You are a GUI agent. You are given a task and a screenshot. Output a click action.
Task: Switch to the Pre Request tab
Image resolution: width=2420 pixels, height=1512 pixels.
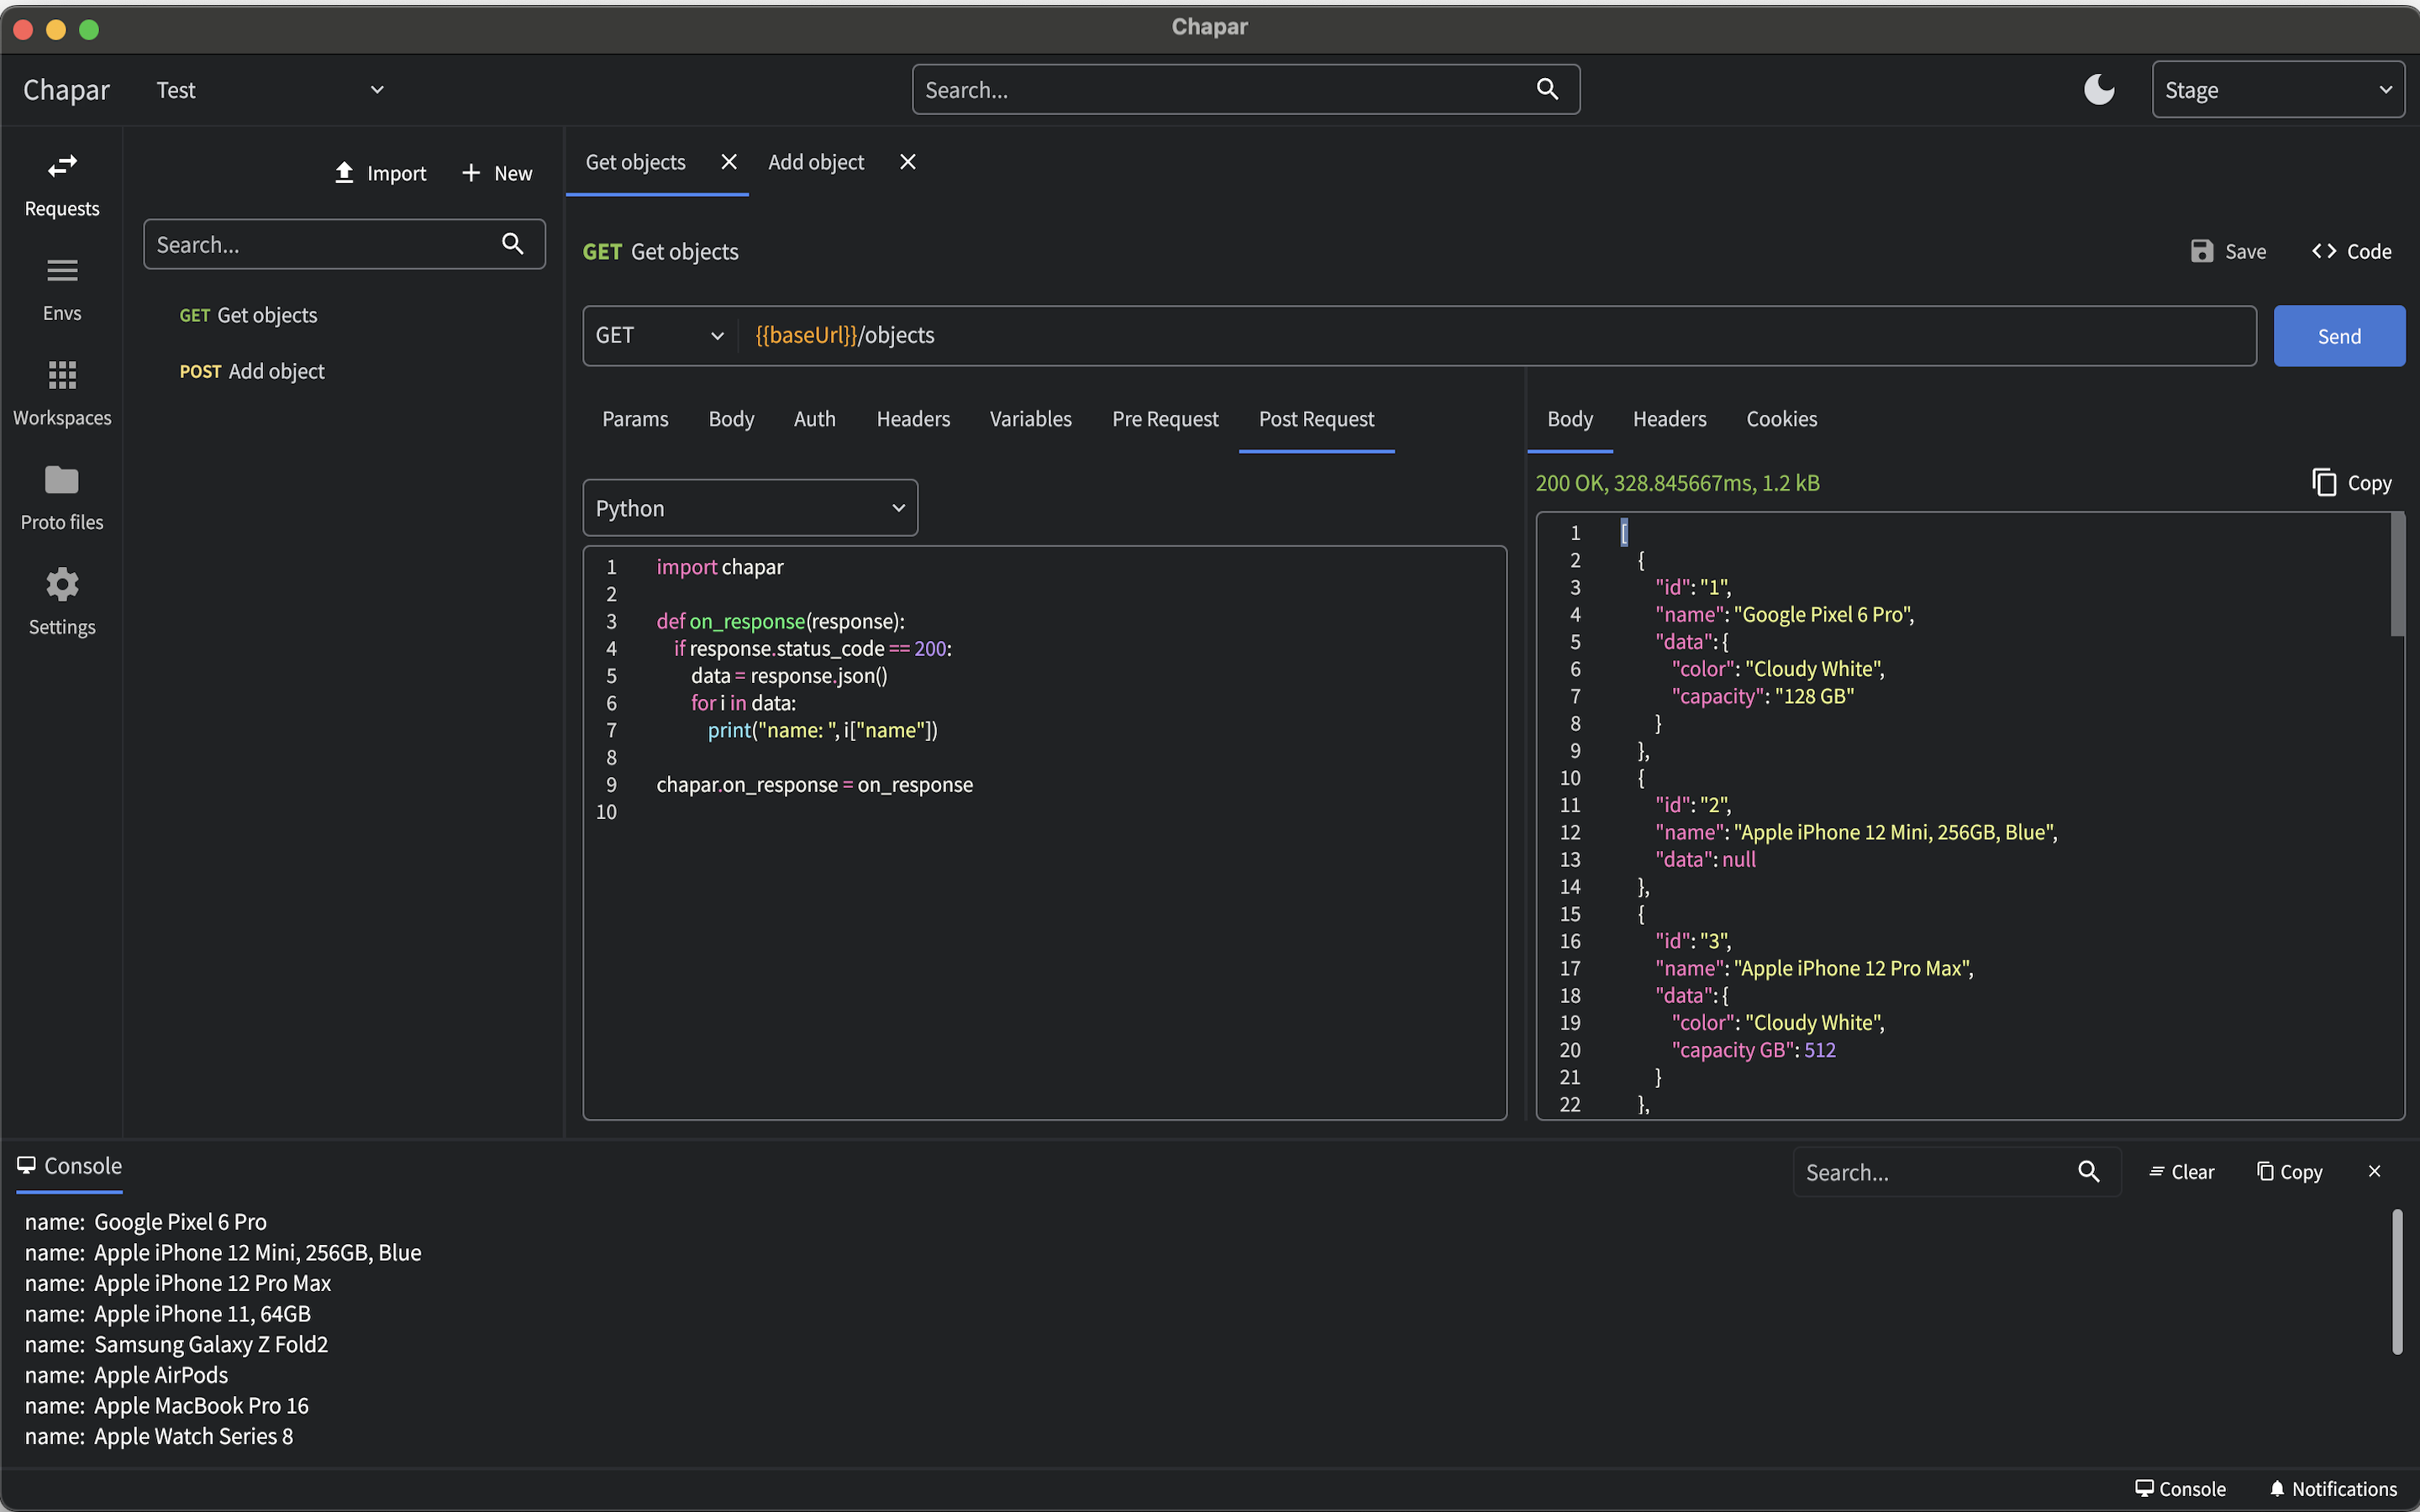1165,419
